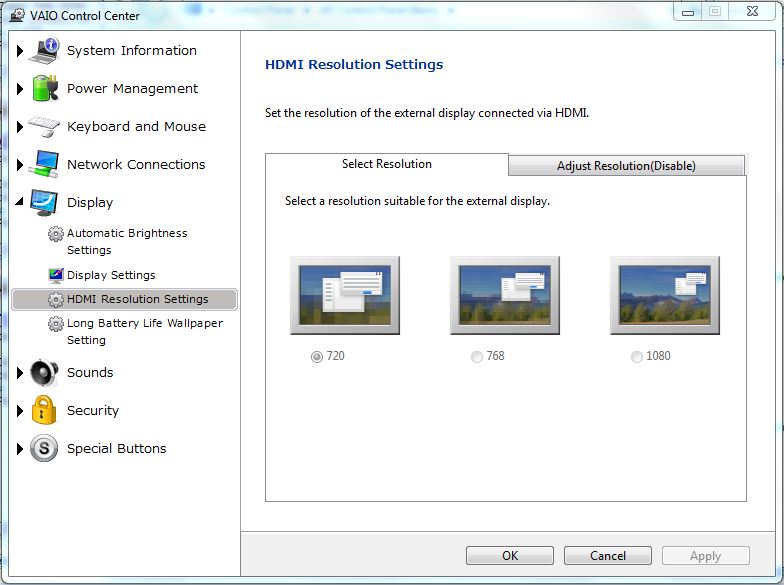Open Display Settings tree item
The image size is (784, 585).
point(111,275)
